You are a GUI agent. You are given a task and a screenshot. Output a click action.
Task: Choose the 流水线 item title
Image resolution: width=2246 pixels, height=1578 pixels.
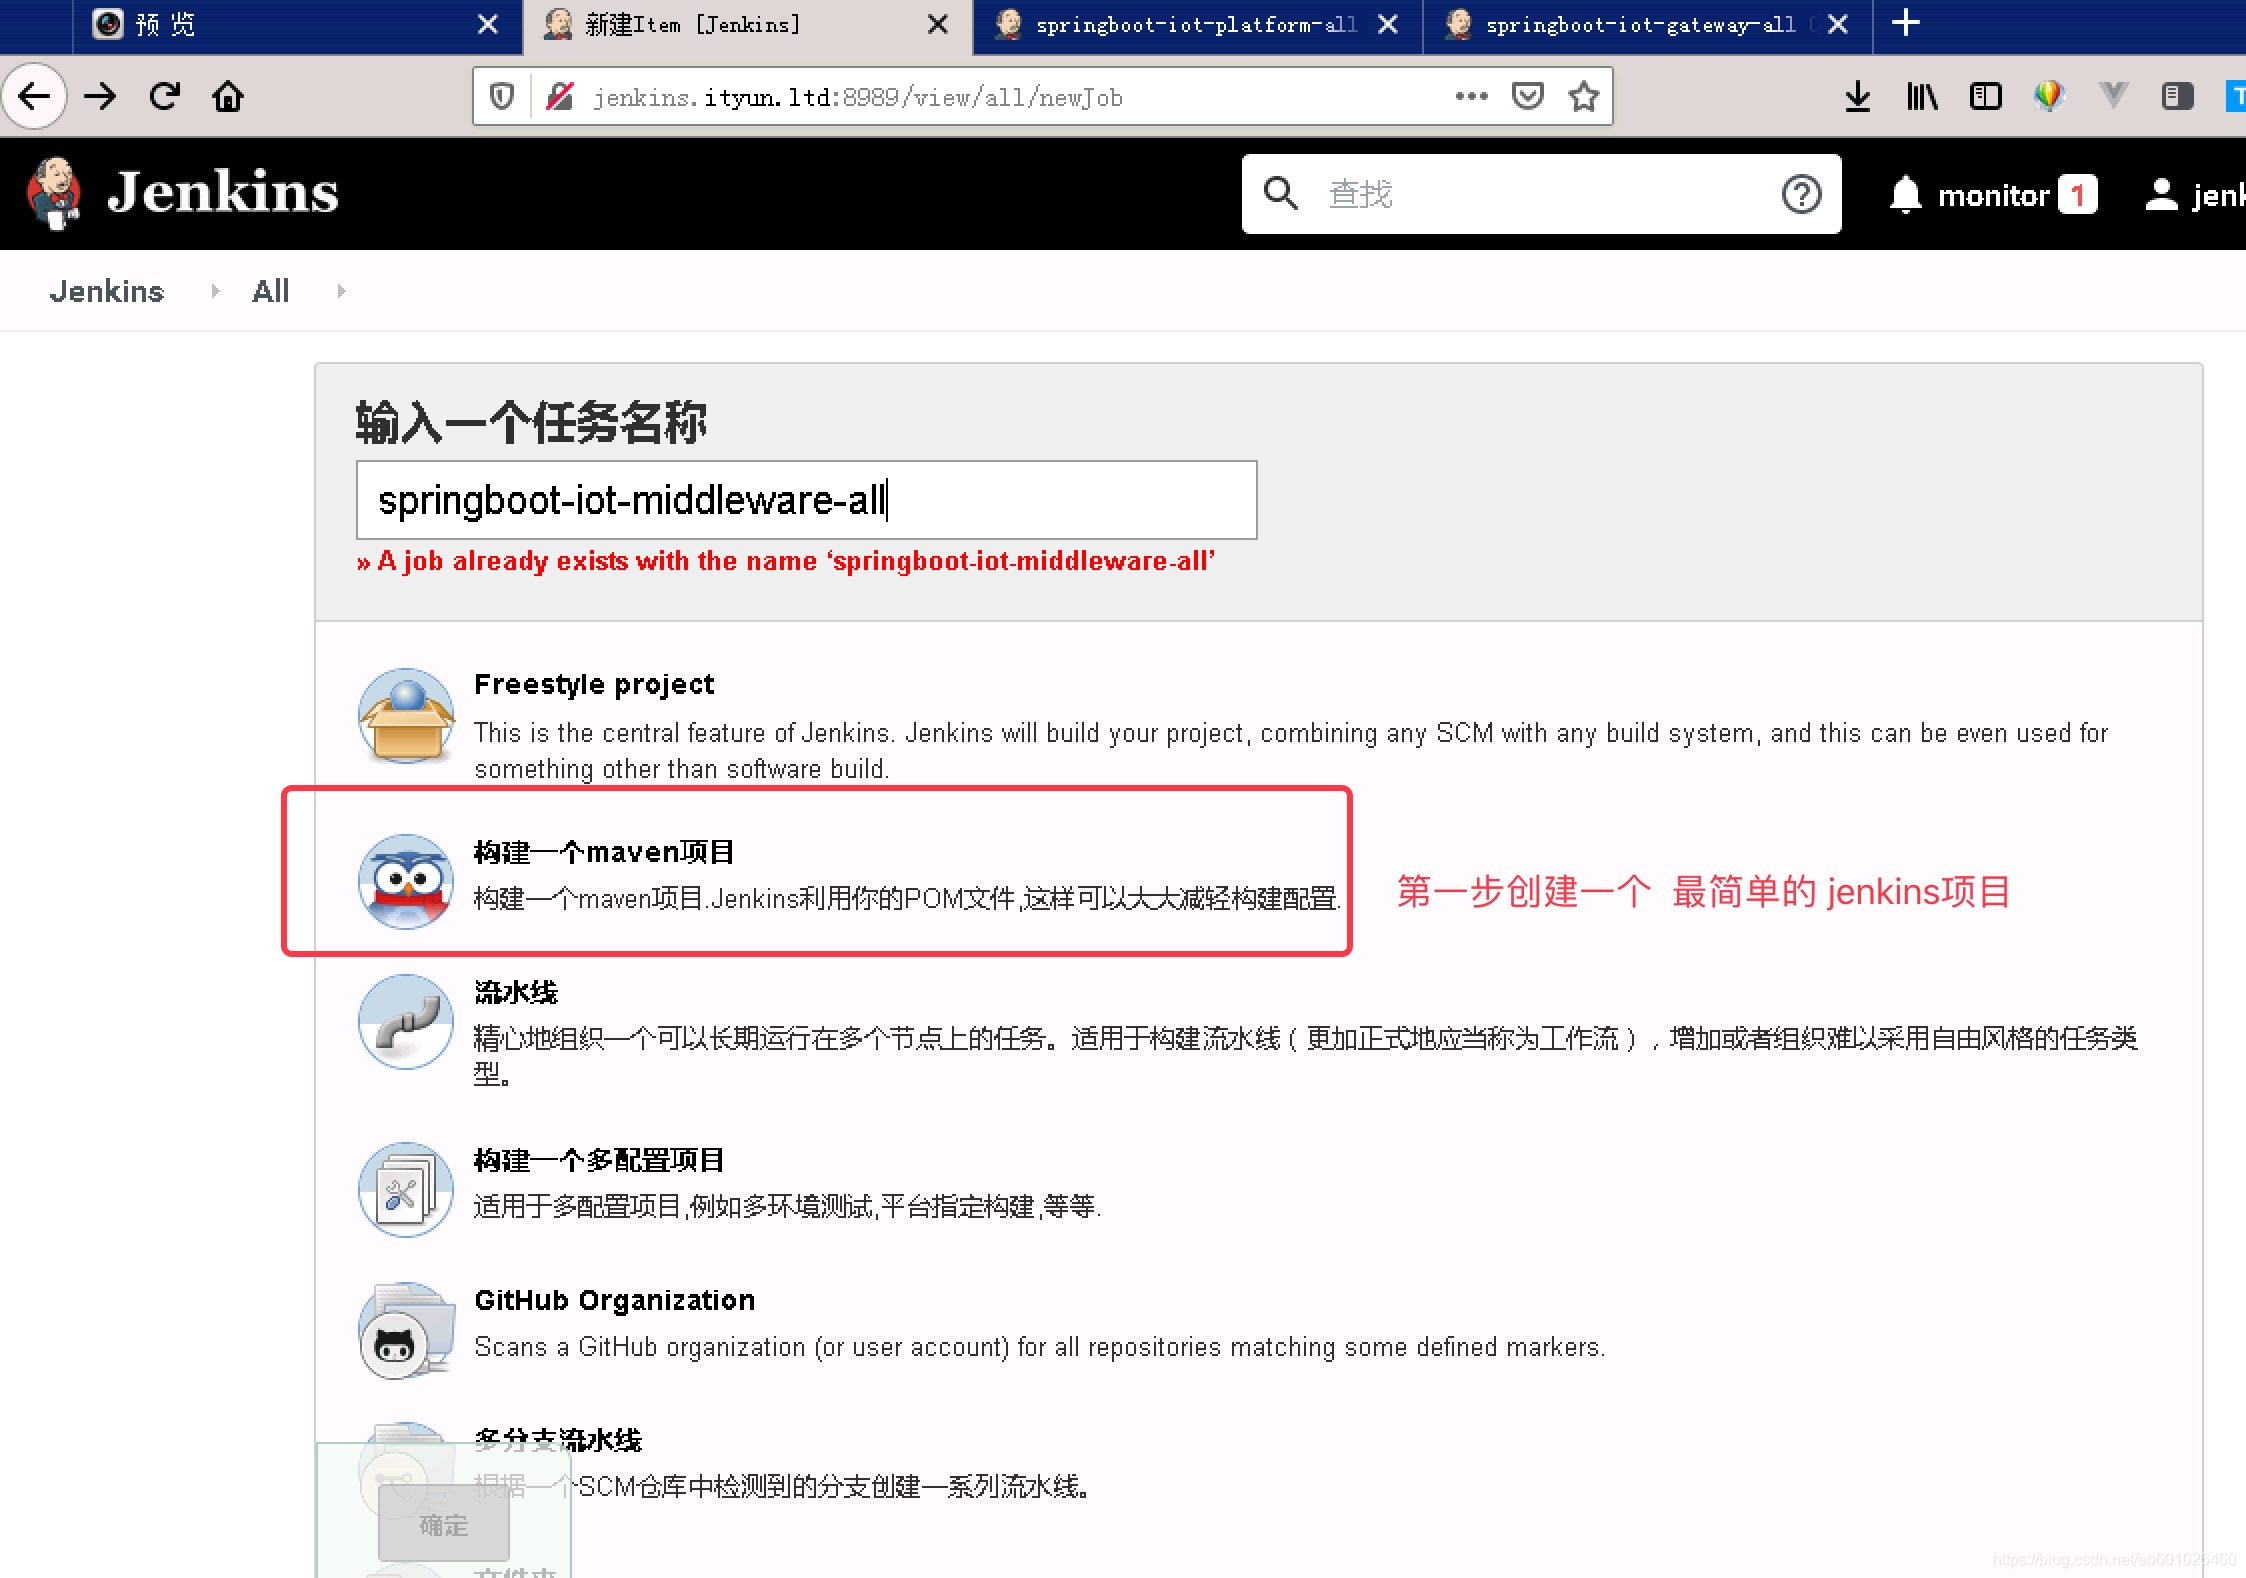(516, 992)
